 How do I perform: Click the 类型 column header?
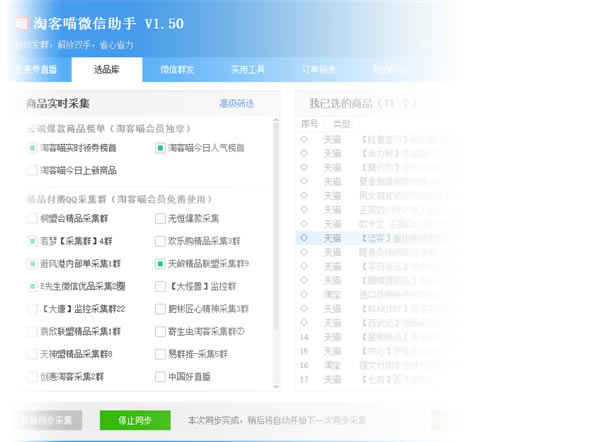341,124
